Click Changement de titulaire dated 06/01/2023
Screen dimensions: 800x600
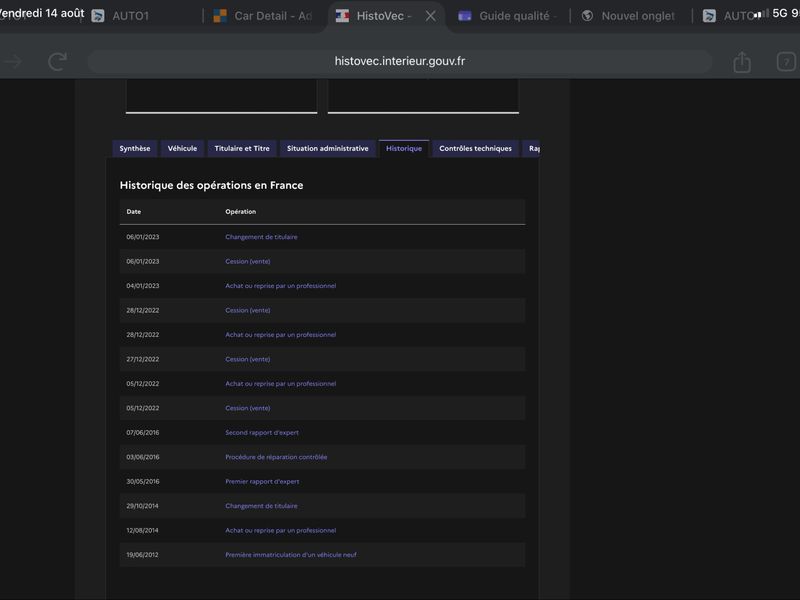click(261, 237)
